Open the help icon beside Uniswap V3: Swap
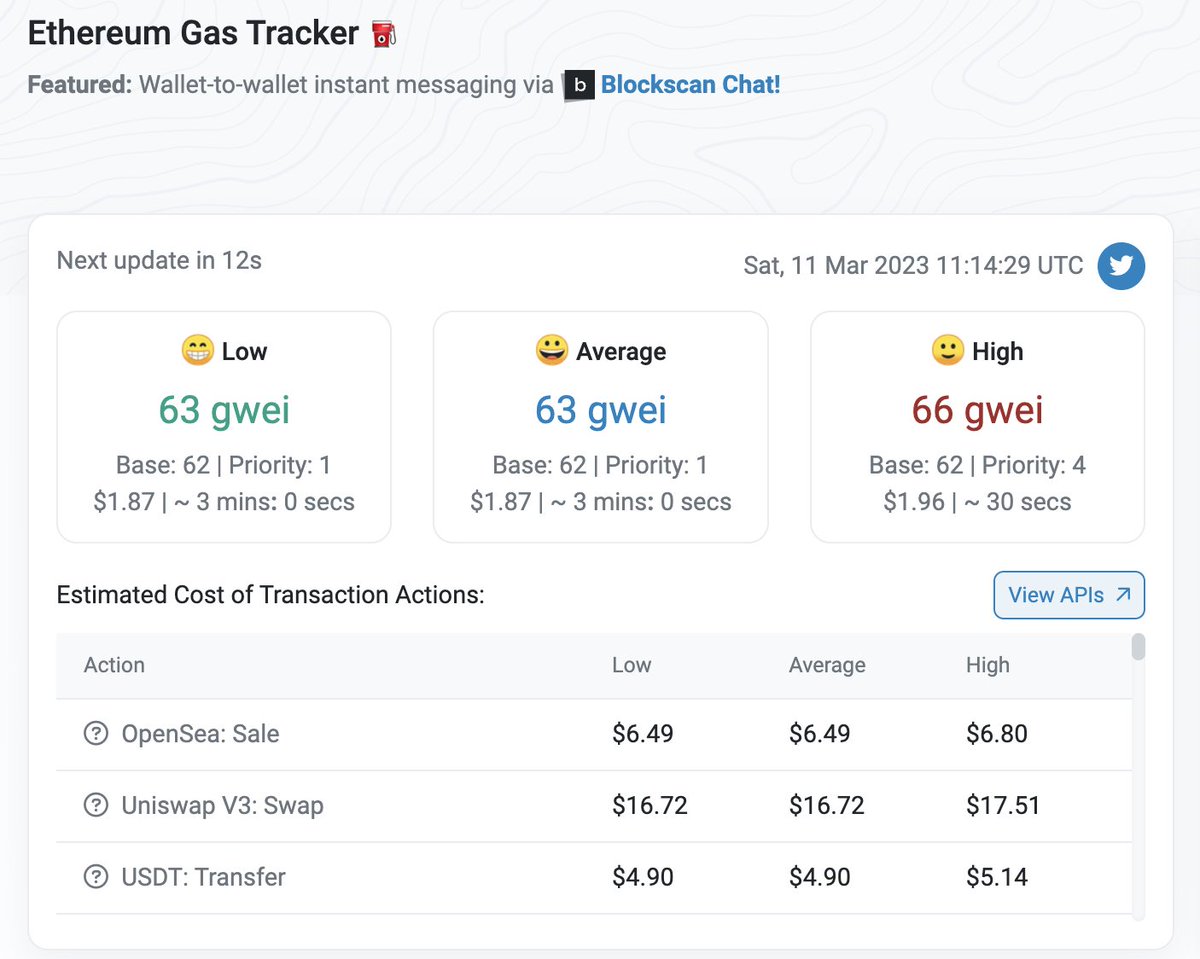 click(95, 805)
